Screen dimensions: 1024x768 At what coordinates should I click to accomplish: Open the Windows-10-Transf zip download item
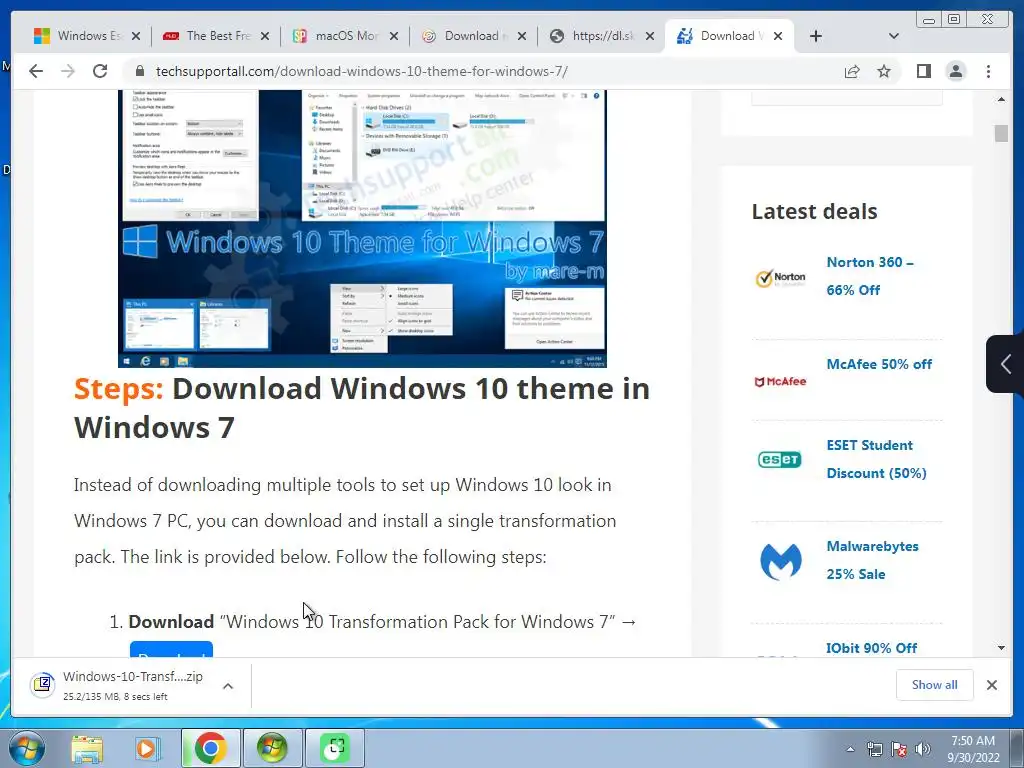coord(118,686)
